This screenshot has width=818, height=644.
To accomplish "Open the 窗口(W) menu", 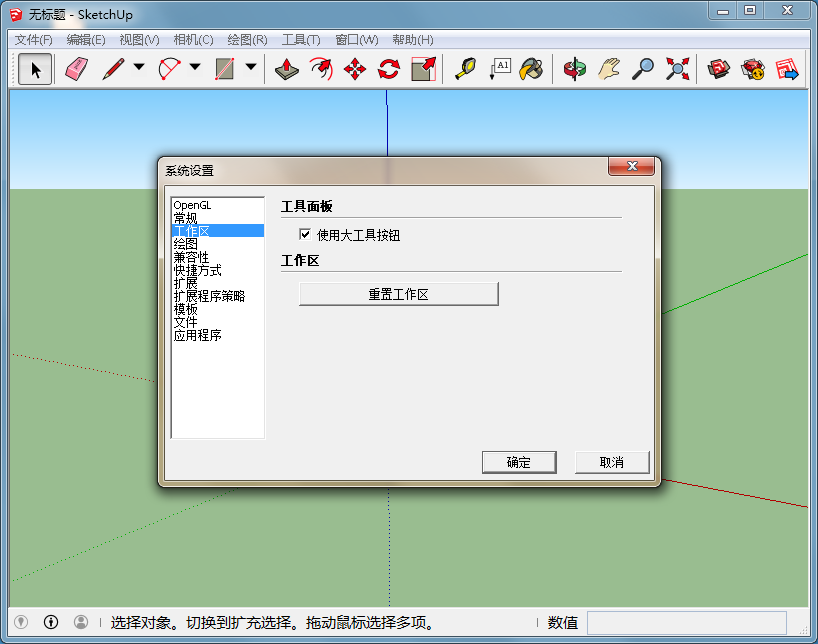I will pyautogui.click(x=356, y=40).
